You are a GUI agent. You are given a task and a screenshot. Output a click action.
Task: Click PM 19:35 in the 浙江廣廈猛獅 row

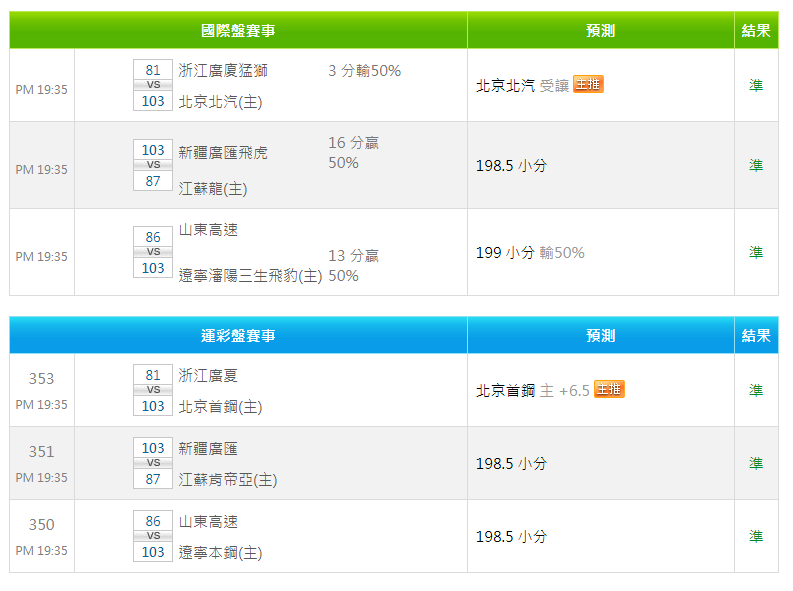pyautogui.click(x=41, y=89)
